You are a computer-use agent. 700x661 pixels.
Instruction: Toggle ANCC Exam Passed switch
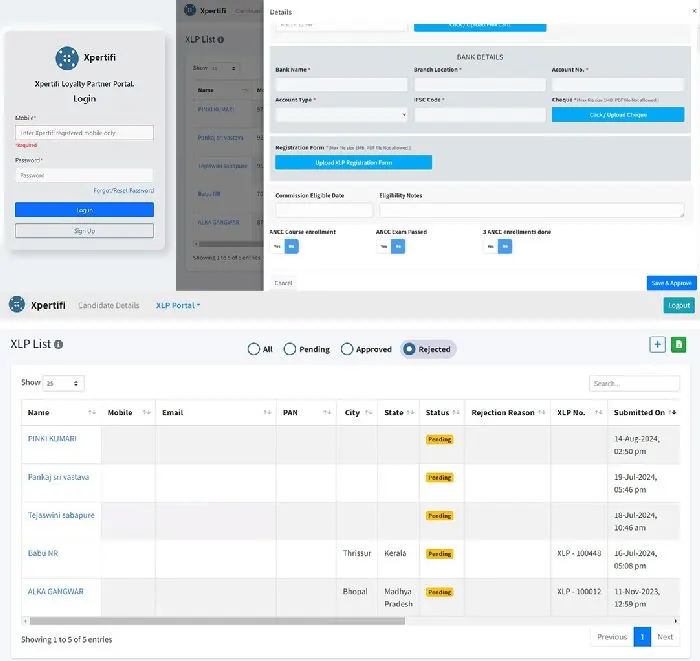pos(391,246)
